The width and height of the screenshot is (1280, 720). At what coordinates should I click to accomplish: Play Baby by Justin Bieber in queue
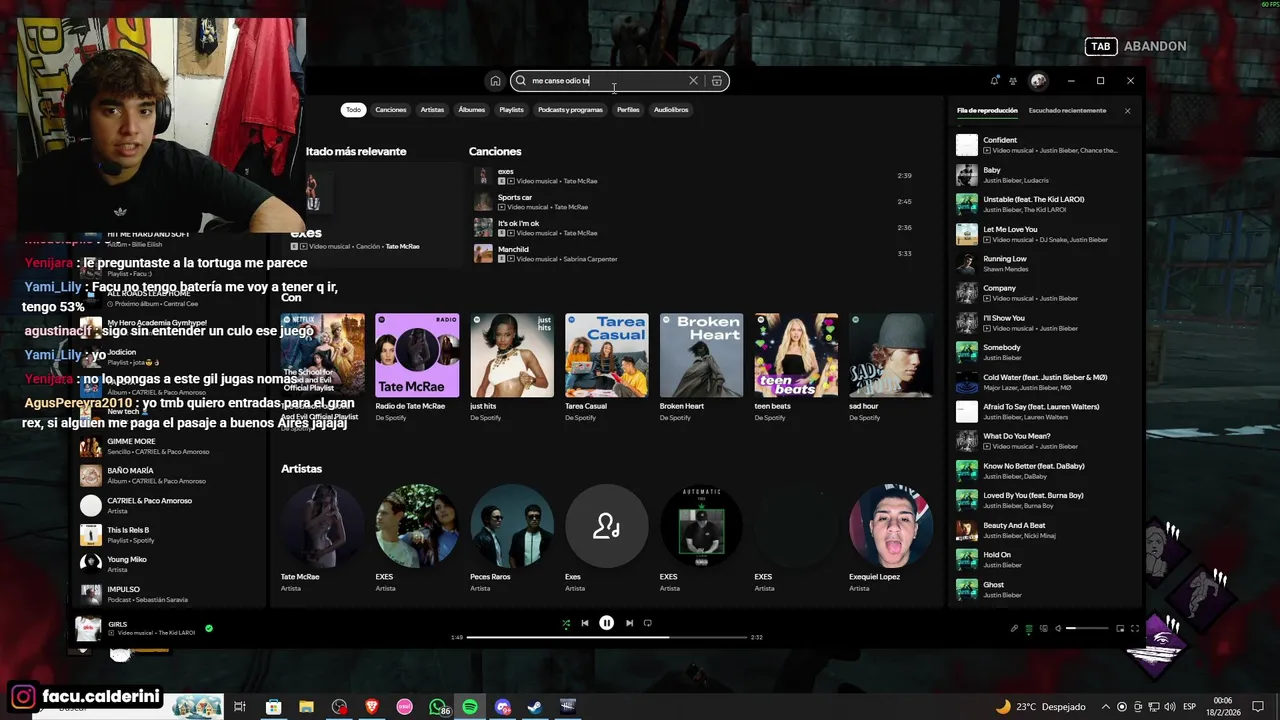[x=1045, y=175]
